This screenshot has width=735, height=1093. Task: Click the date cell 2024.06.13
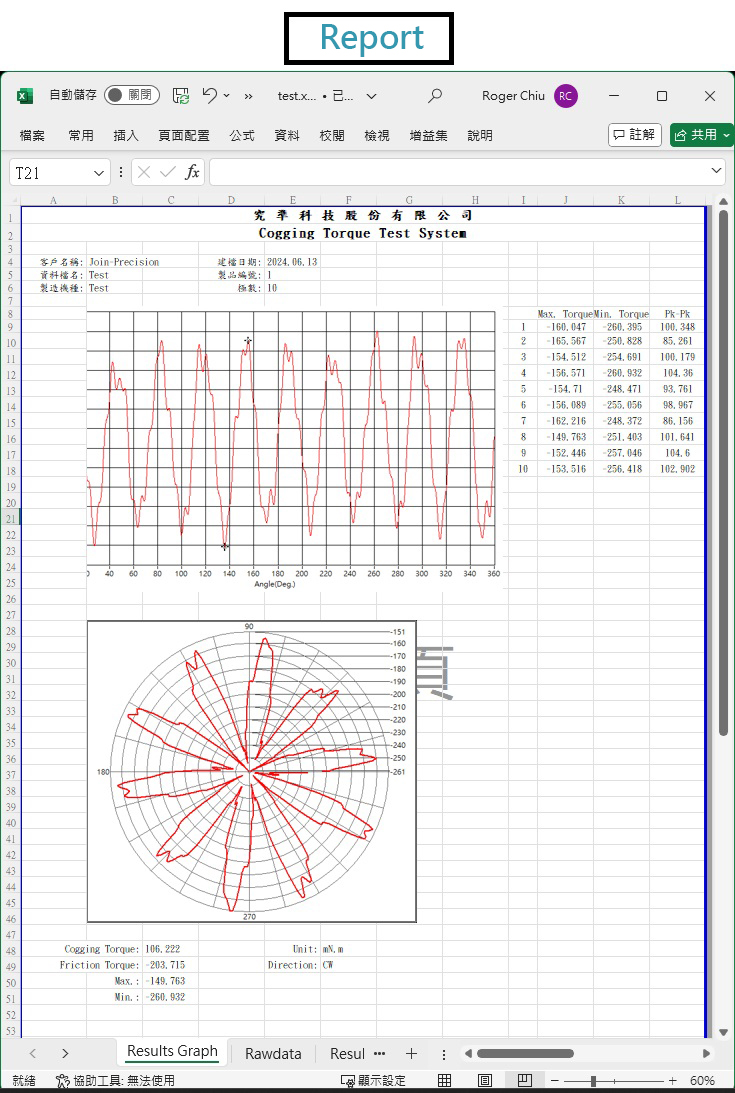coord(292,262)
